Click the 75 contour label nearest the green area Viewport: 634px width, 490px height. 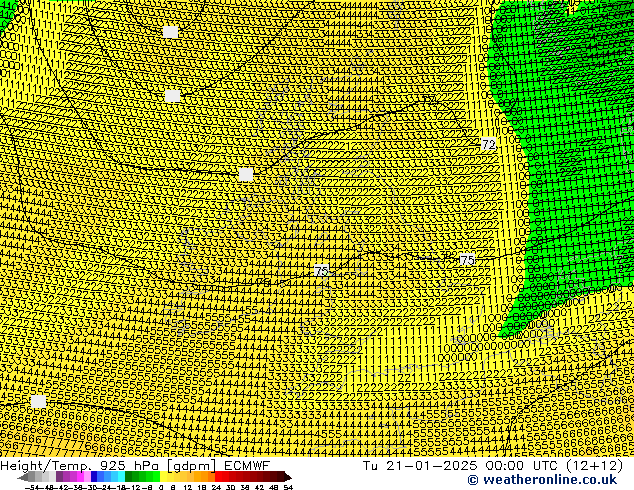point(467,260)
